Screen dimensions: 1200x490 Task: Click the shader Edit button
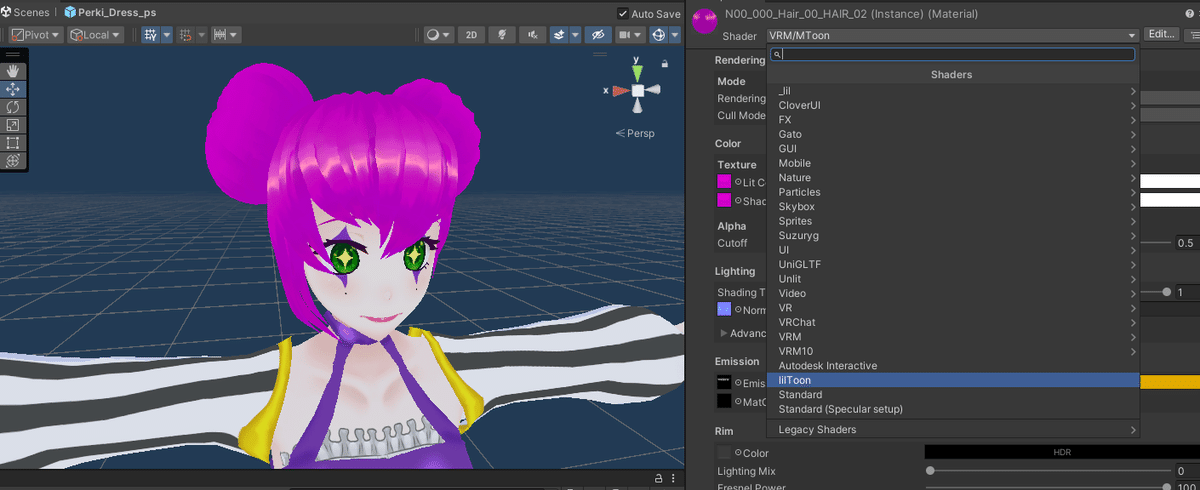pyautogui.click(x=1160, y=35)
